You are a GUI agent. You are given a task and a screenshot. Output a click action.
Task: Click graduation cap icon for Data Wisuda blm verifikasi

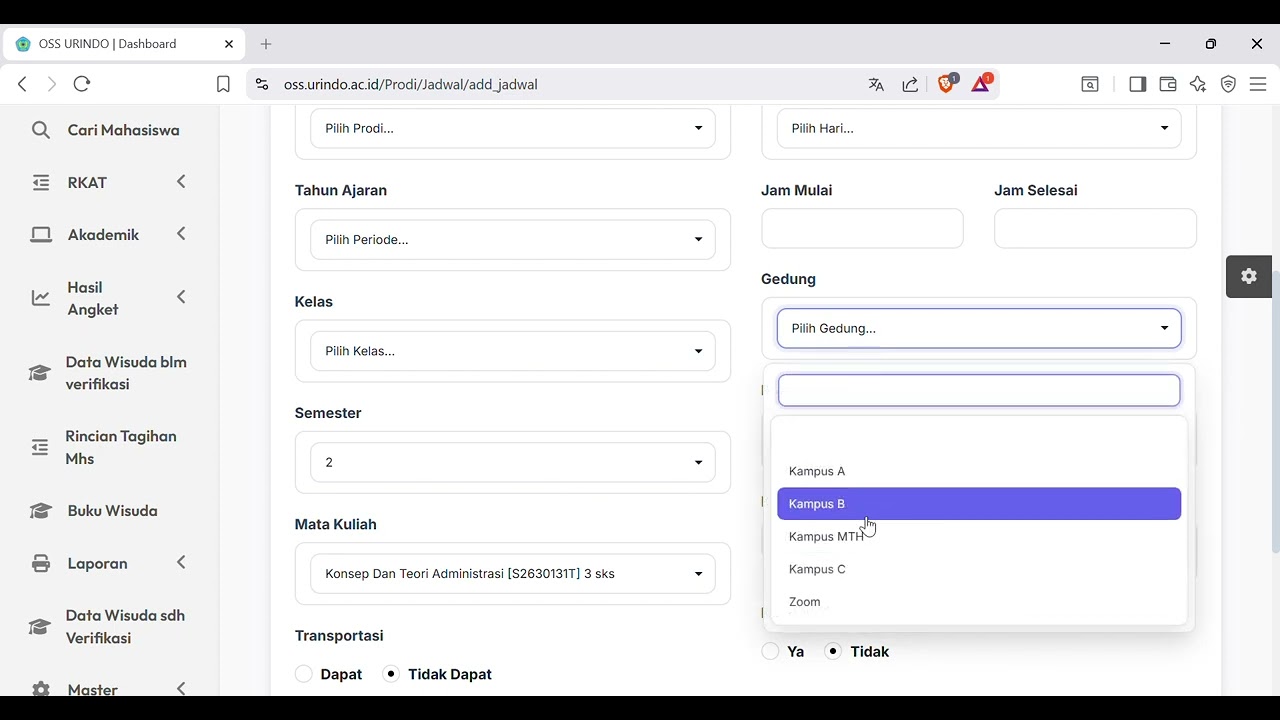point(40,373)
